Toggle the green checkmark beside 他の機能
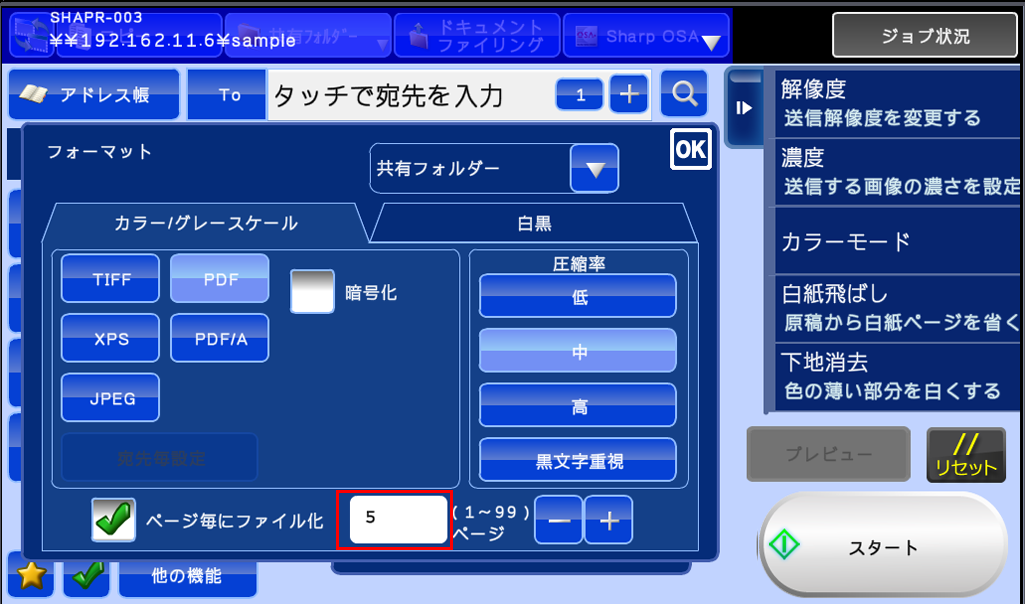The image size is (1025, 604). (x=85, y=576)
